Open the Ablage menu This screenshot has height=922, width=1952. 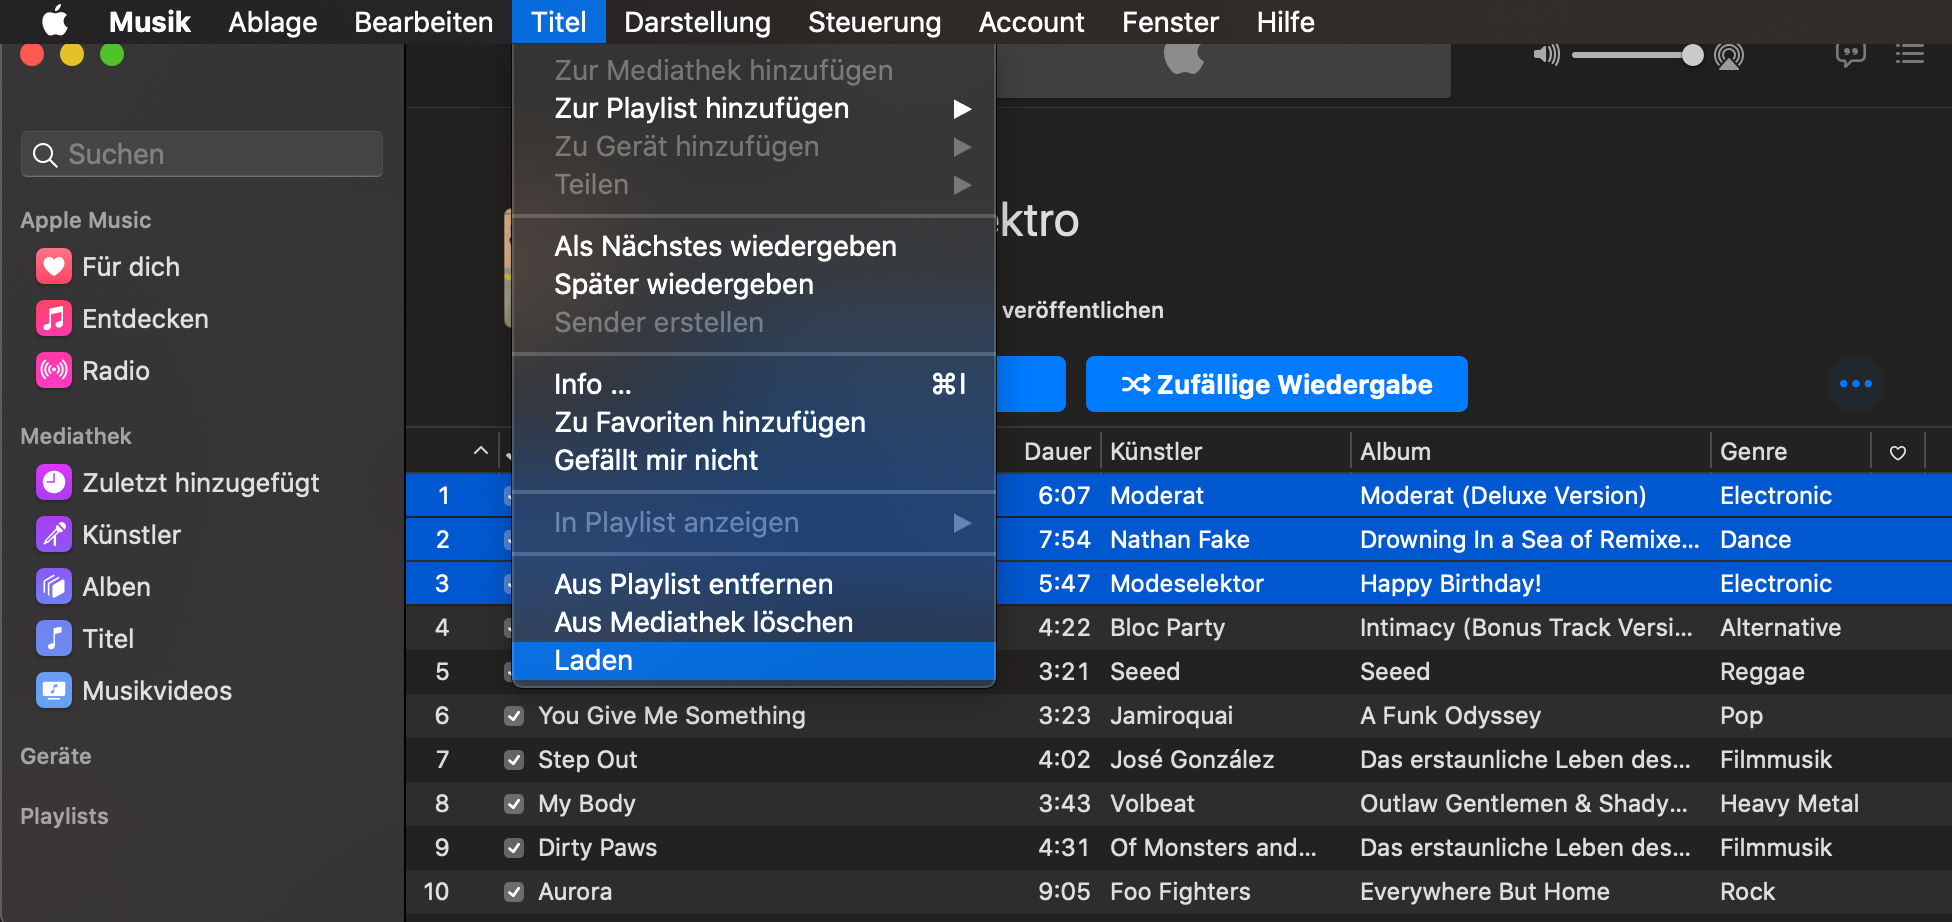(272, 22)
